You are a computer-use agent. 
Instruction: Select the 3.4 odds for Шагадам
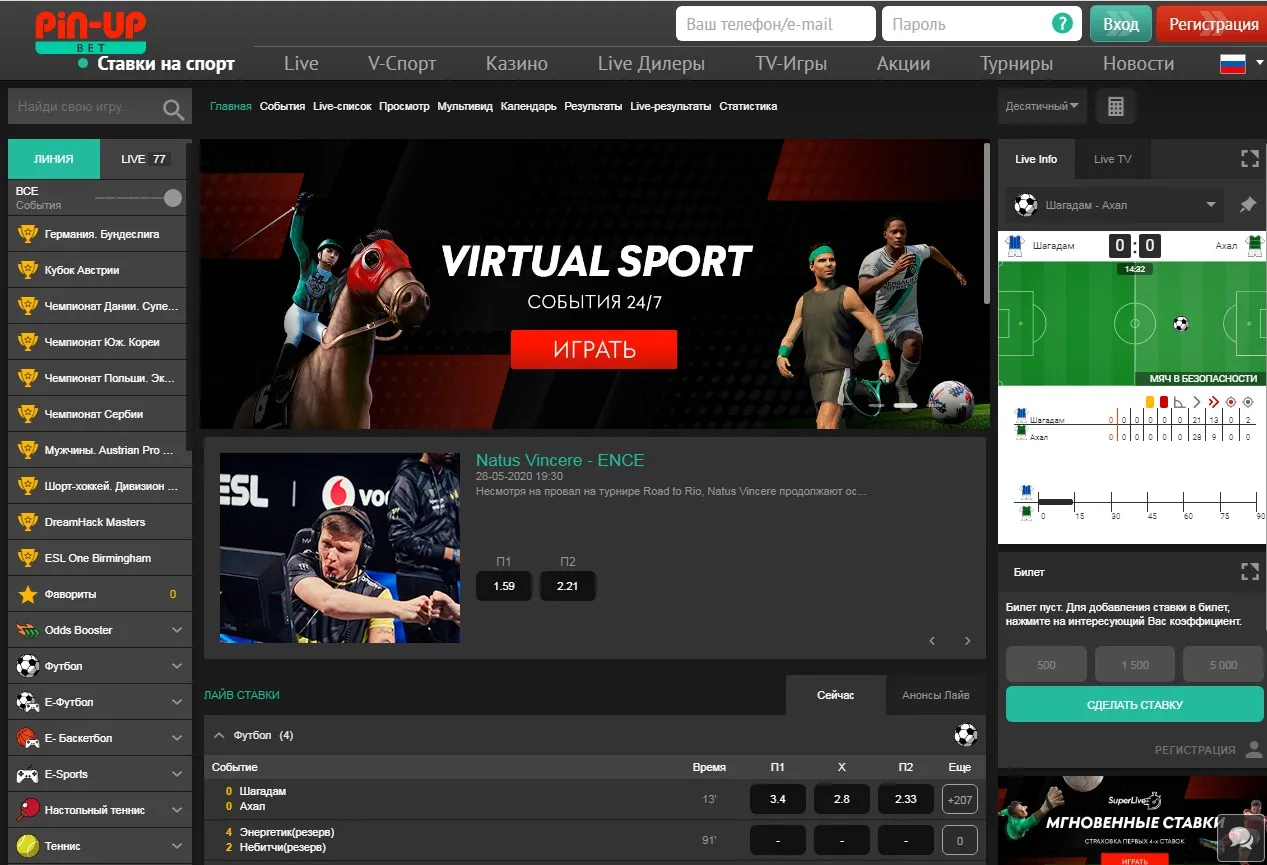[x=778, y=799]
